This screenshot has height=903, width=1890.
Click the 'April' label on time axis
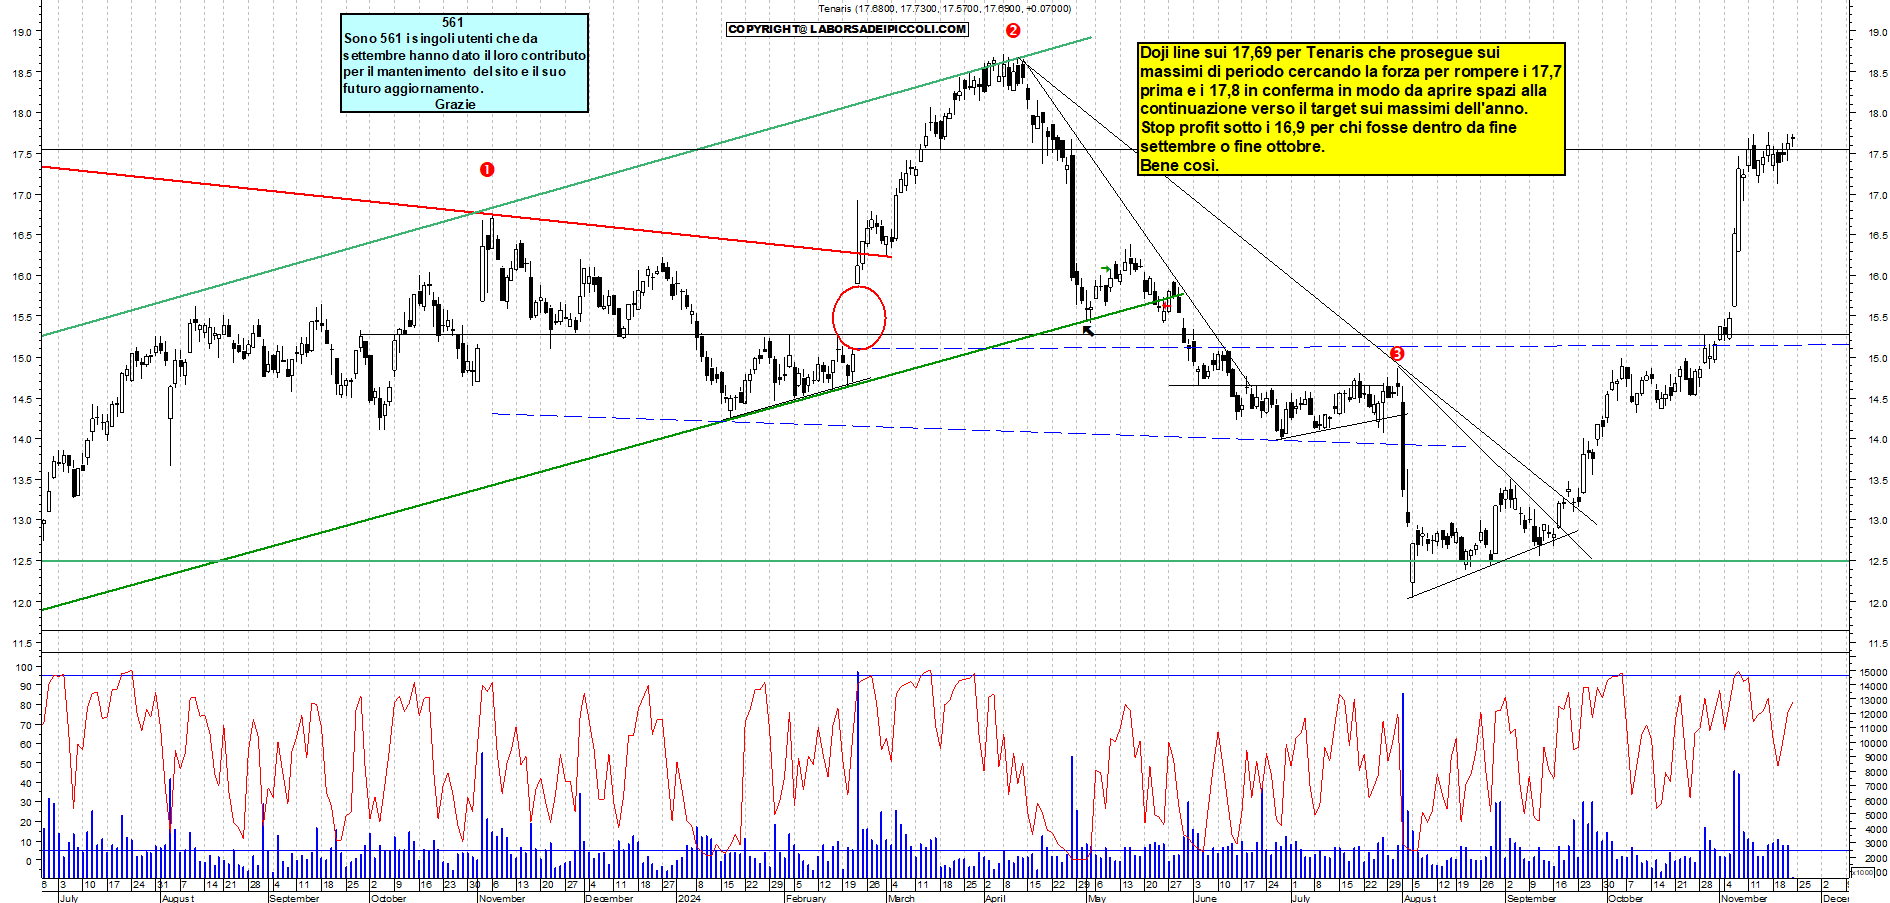[995, 898]
